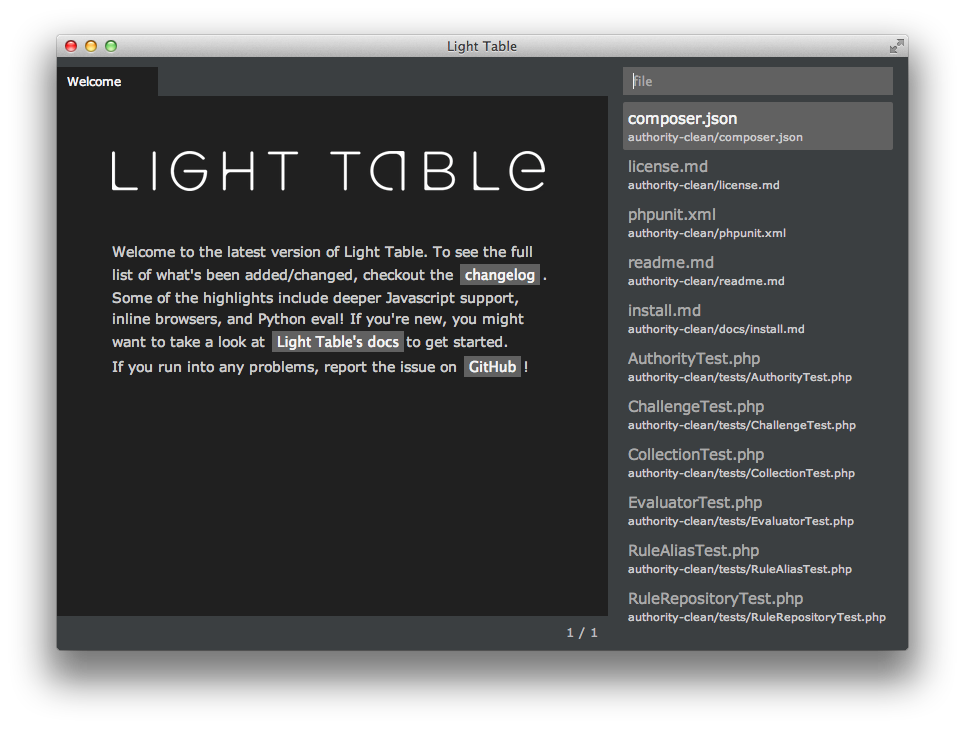Select RuleRepositoryTest.php at list bottom

click(757, 606)
